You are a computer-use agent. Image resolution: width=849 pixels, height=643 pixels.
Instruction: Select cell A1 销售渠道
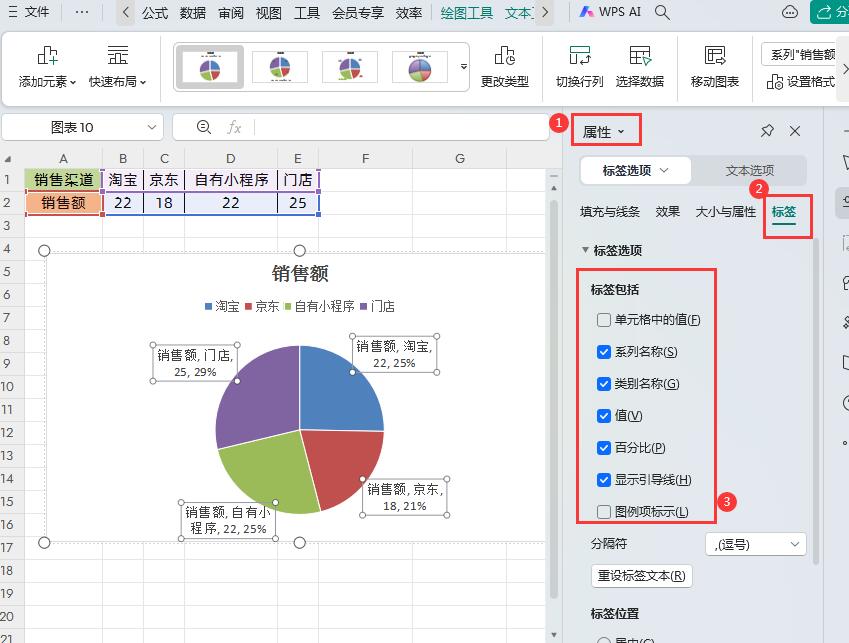63,180
